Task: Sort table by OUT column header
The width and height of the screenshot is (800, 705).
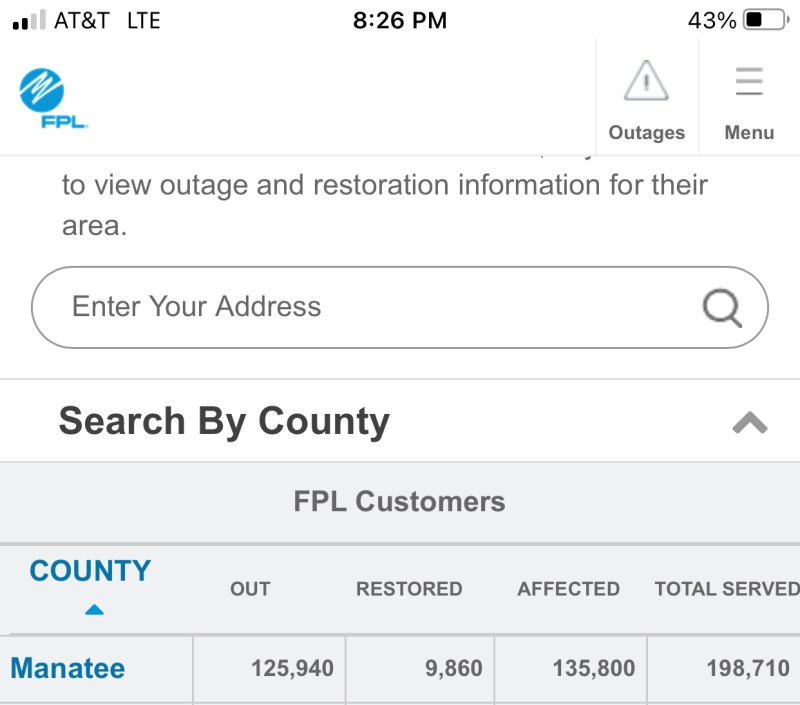Action: pos(250,589)
